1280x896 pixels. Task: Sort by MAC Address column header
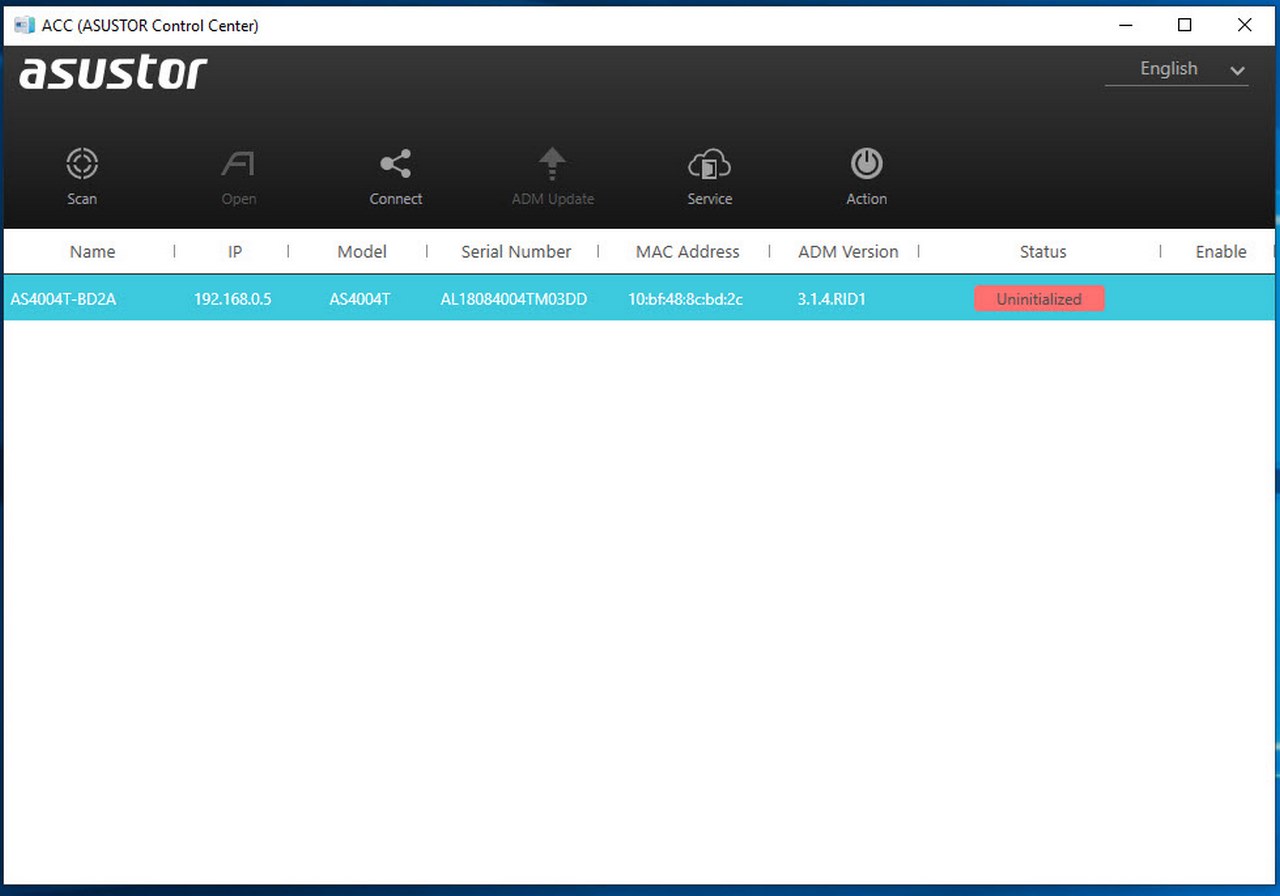coord(688,252)
